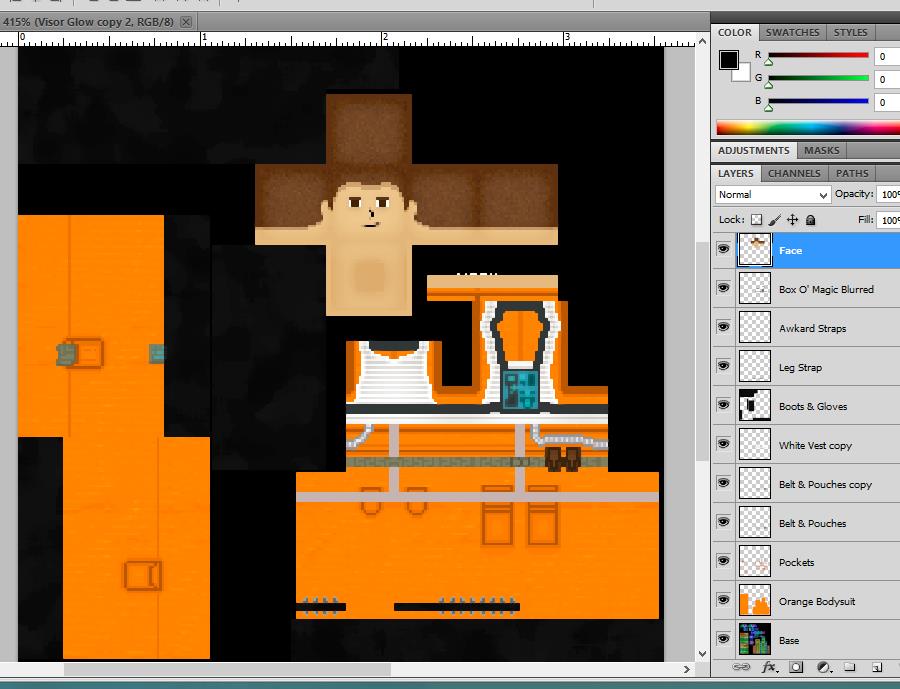Close the Visor Glow copy 2 document tab
The width and height of the screenshot is (900, 689).
[x=186, y=21]
